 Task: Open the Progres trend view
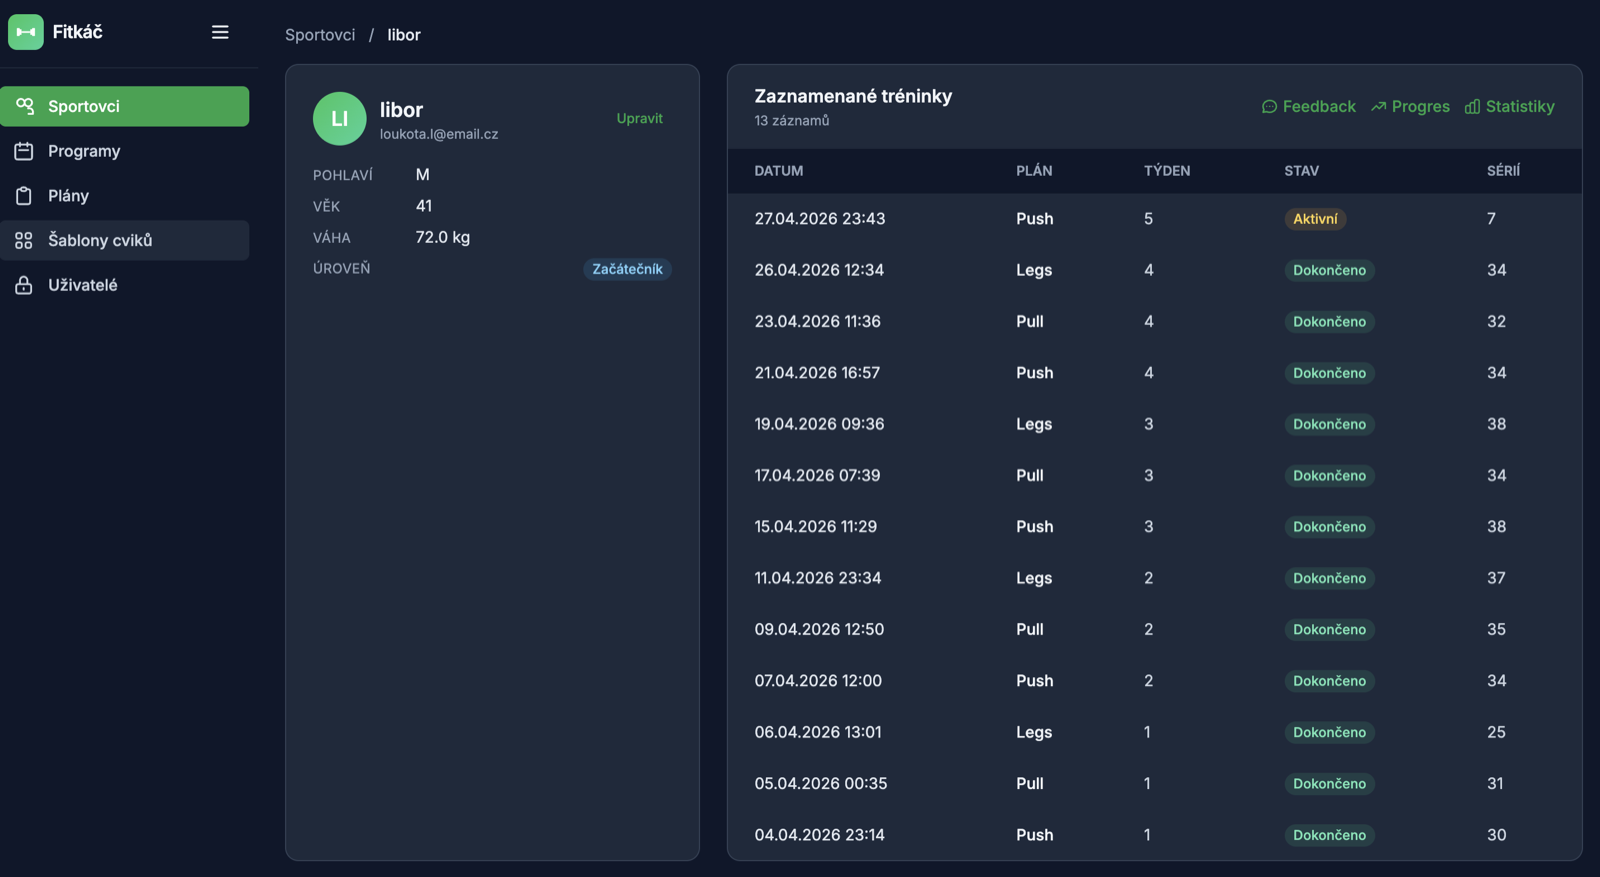click(x=1410, y=107)
